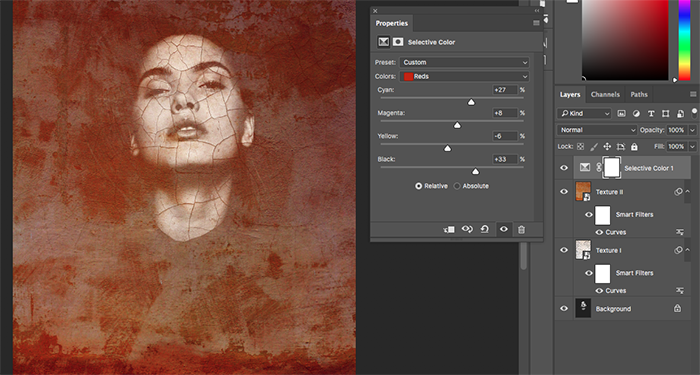Hide the Selective Color 1 layer

(564, 168)
